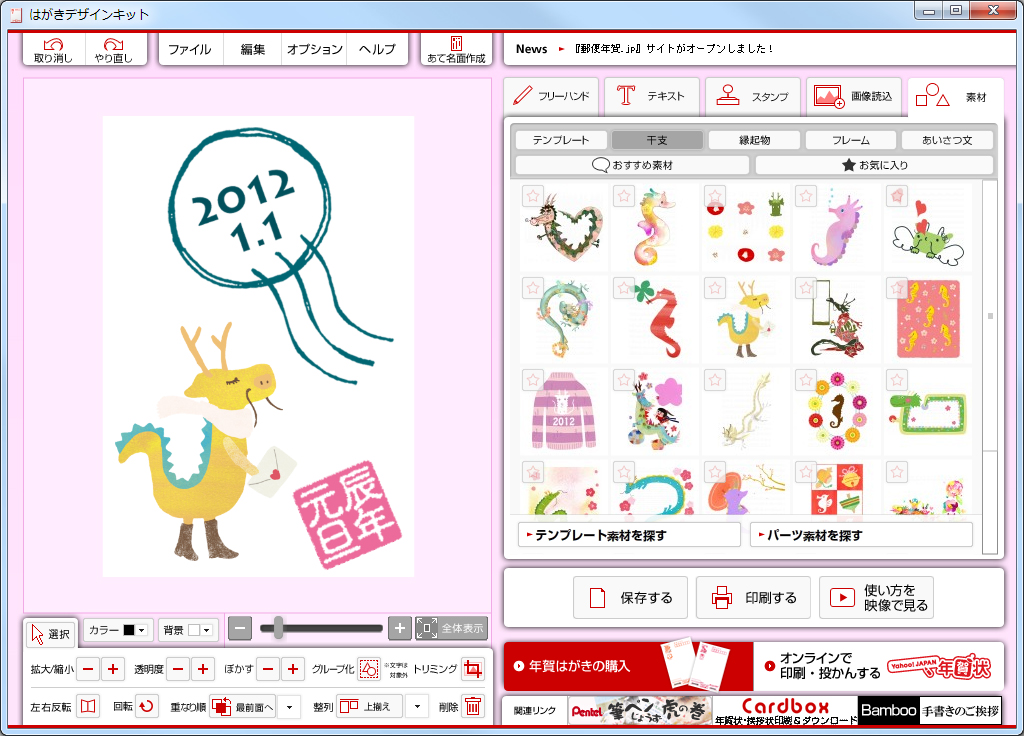The height and width of the screenshot is (736, 1024).
Task: Click the 保存する save button
Action: (x=630, y=597)
